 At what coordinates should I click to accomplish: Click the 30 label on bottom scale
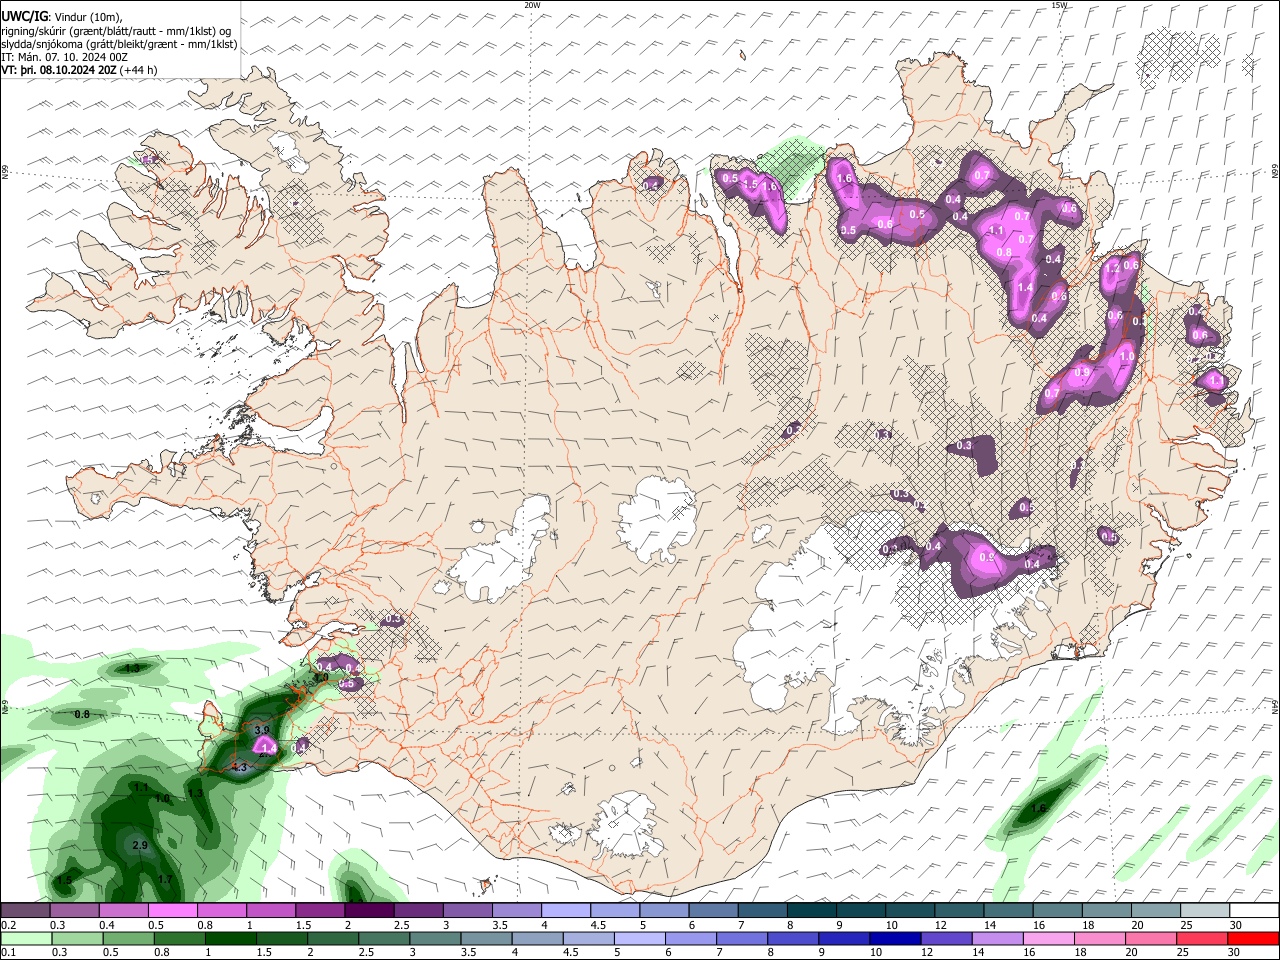(1236, 952)
